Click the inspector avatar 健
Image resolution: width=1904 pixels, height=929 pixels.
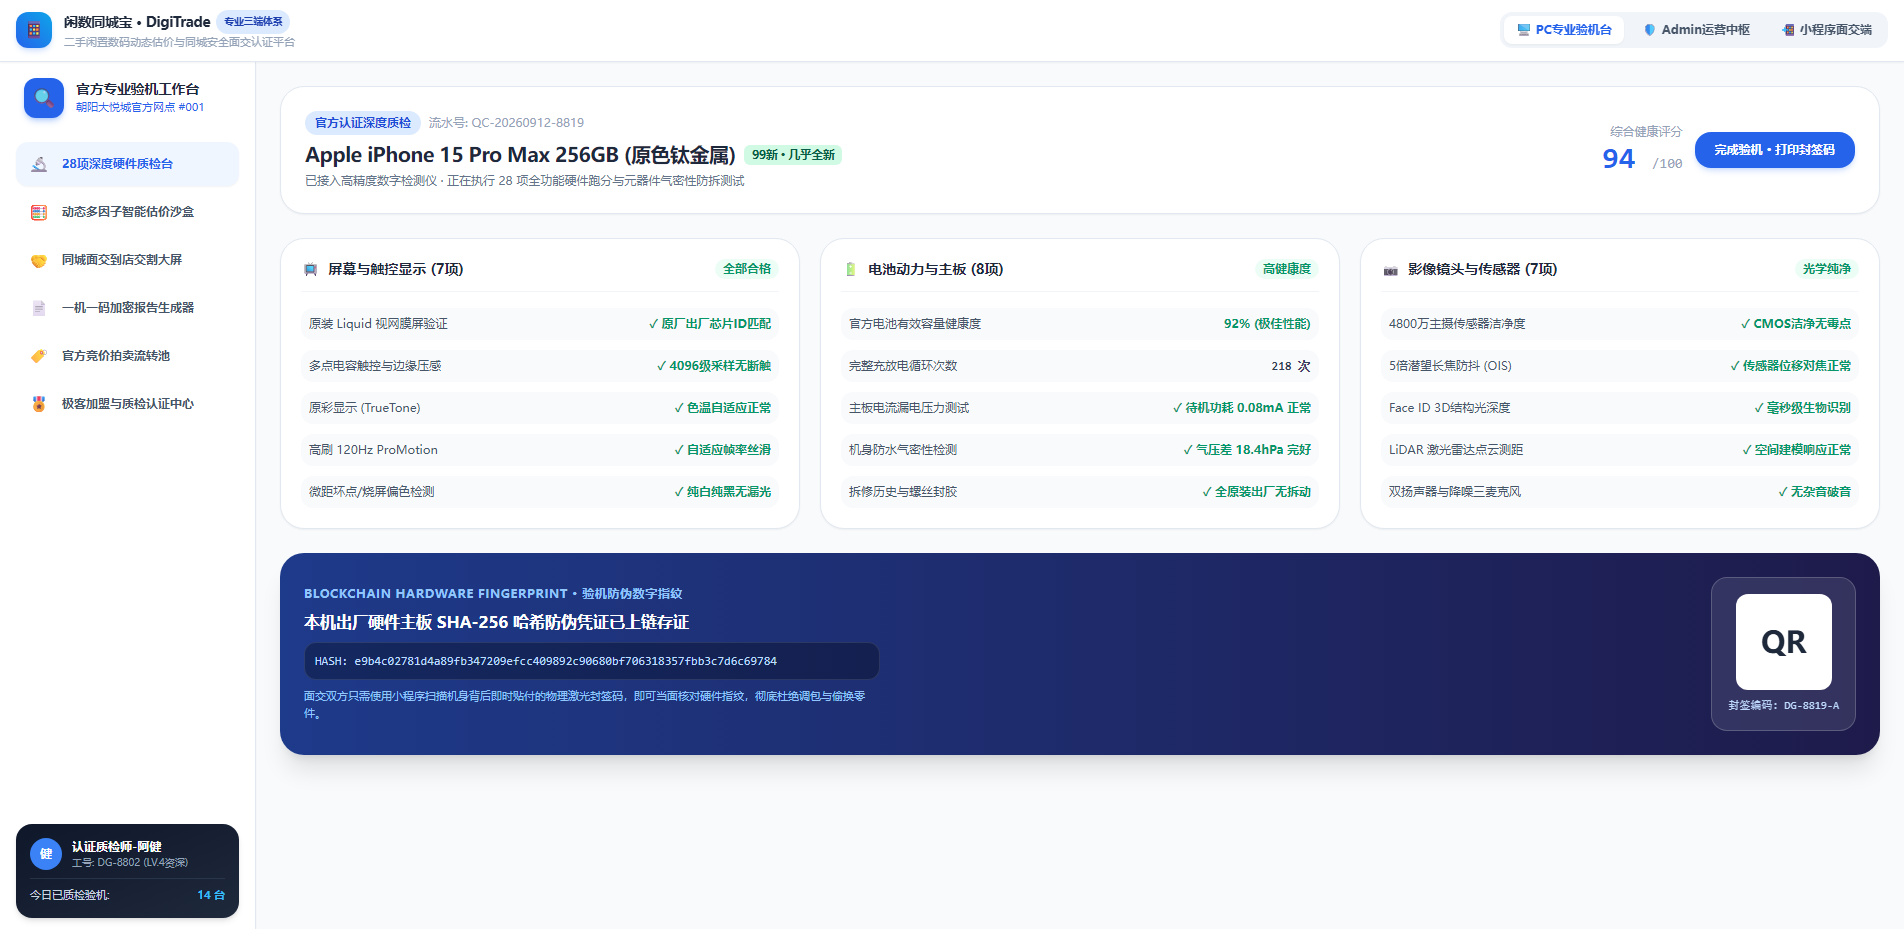(46, 854)
